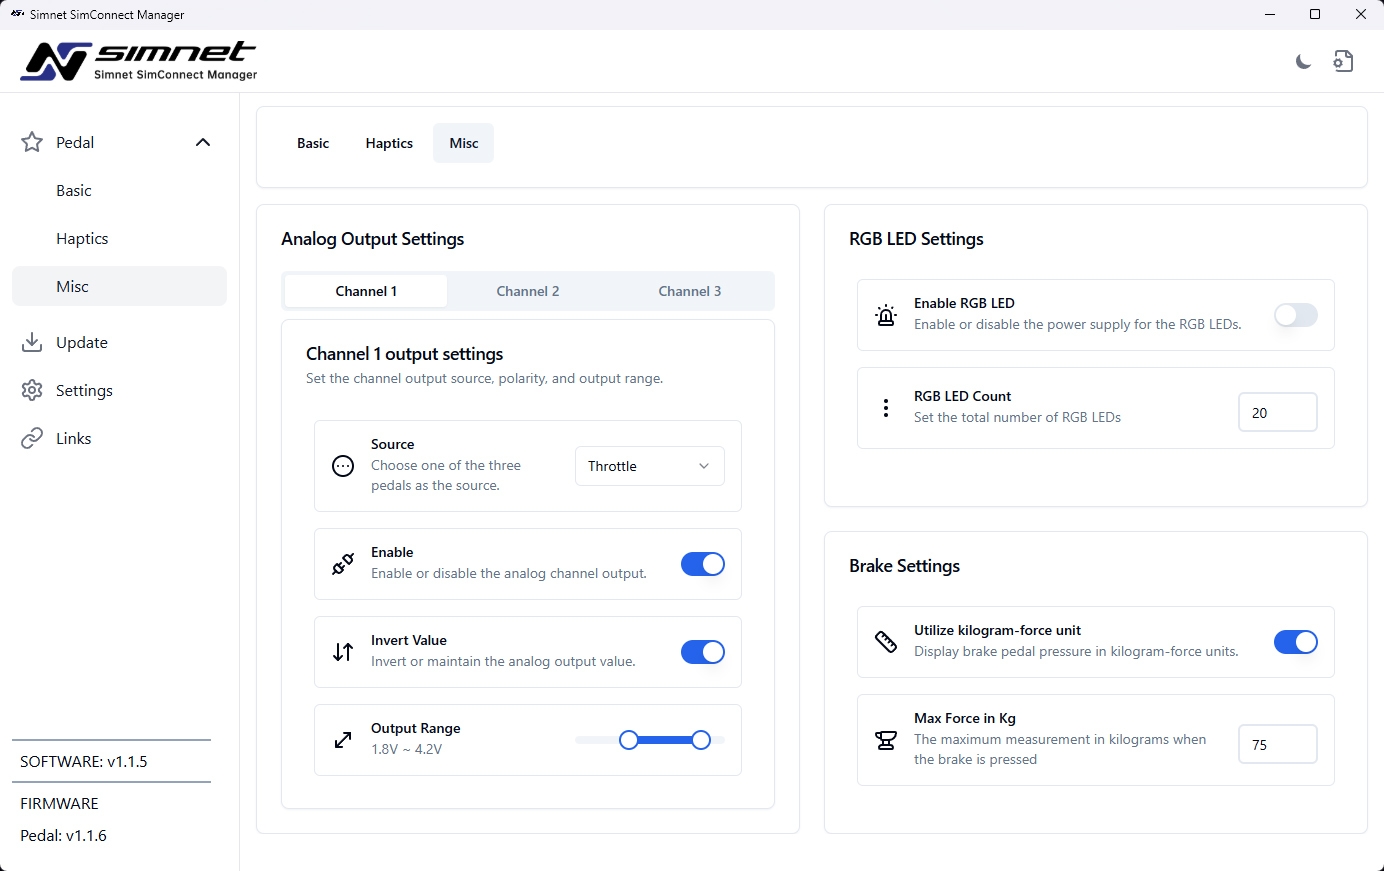Screen dimensions: 1384x871
Task: Click the Update download icon
Action: 32,342
